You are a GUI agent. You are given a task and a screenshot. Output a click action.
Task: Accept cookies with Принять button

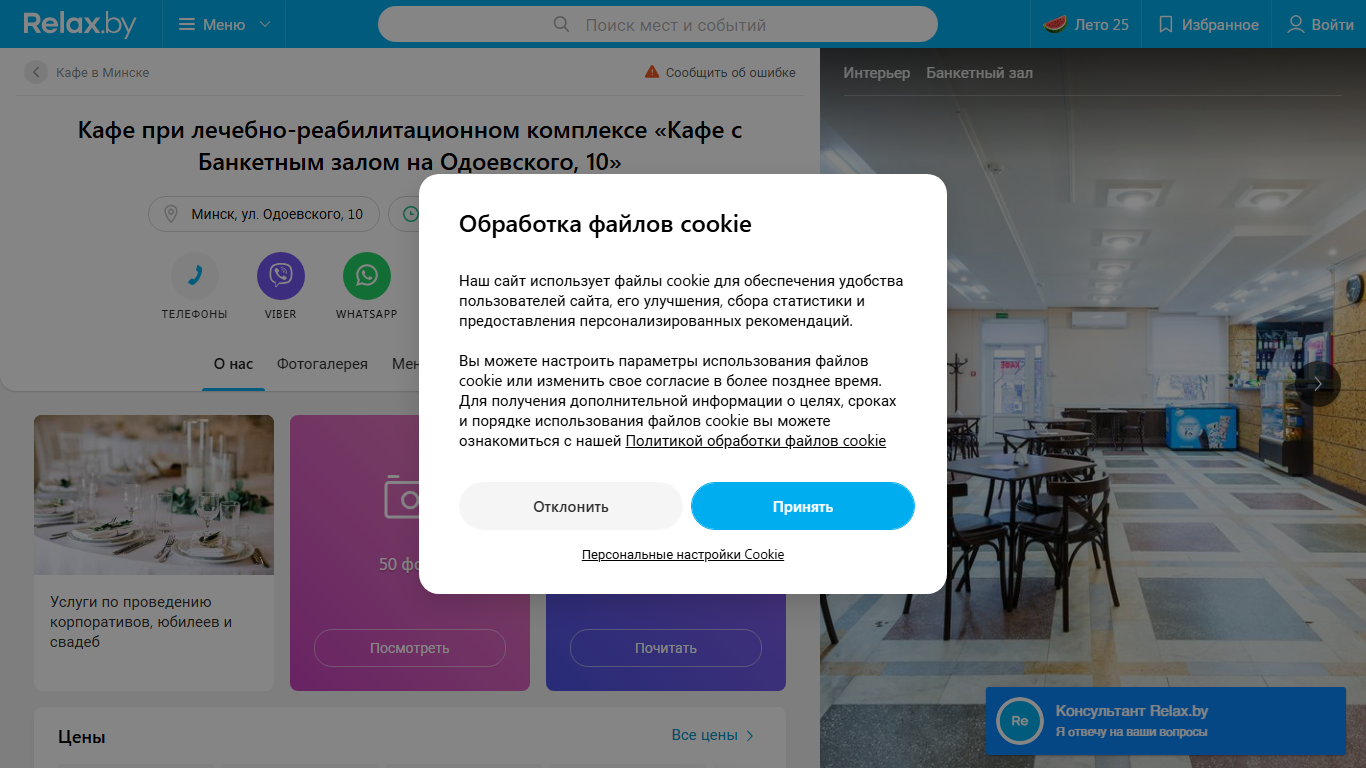click(x=803, y=506)
